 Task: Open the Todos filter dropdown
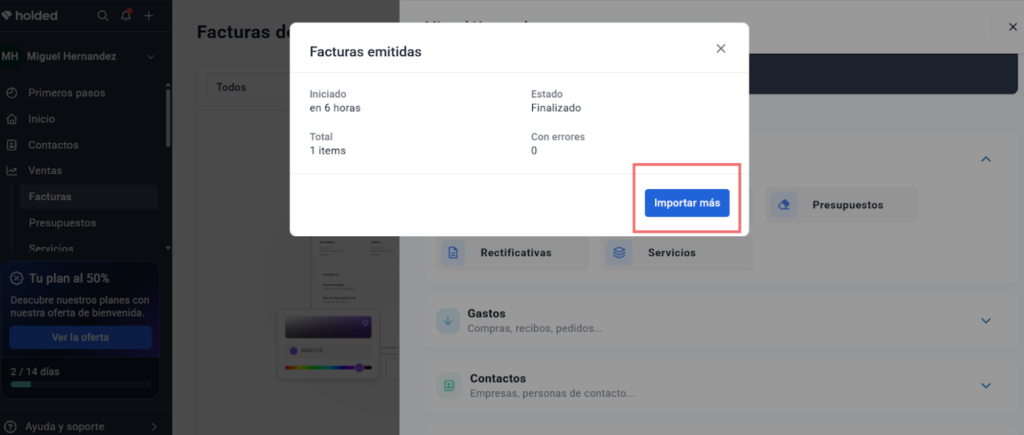coord(248,87)
